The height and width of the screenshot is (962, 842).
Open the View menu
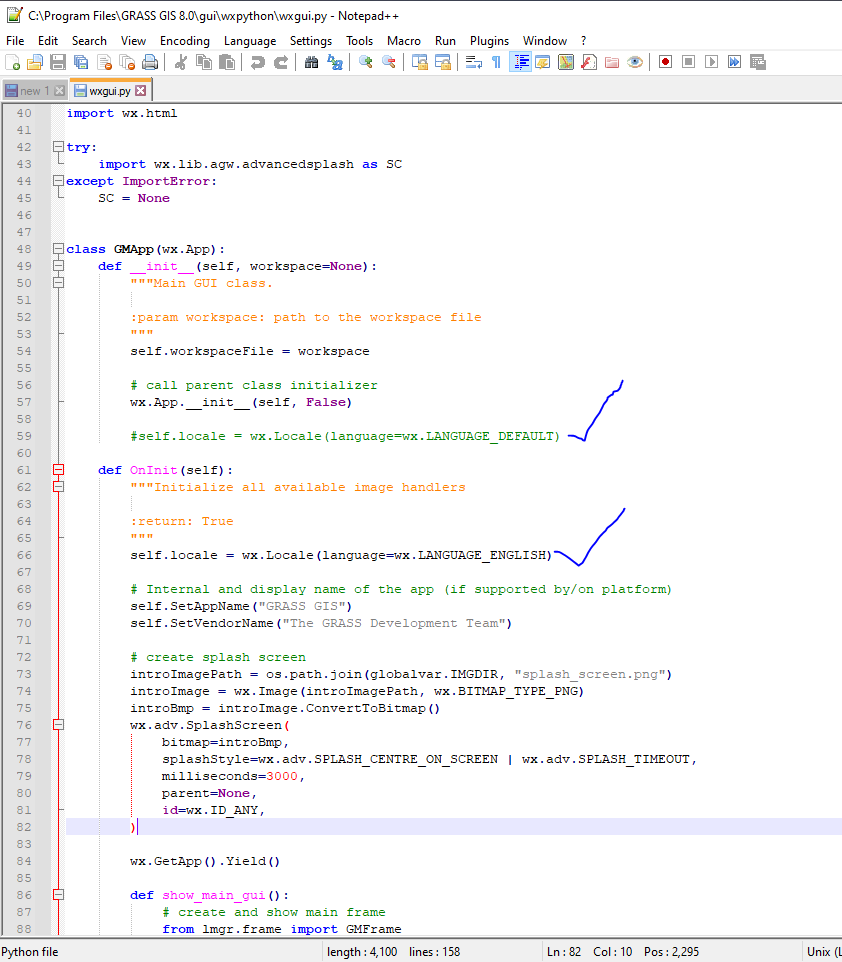(x=133, y=40)
